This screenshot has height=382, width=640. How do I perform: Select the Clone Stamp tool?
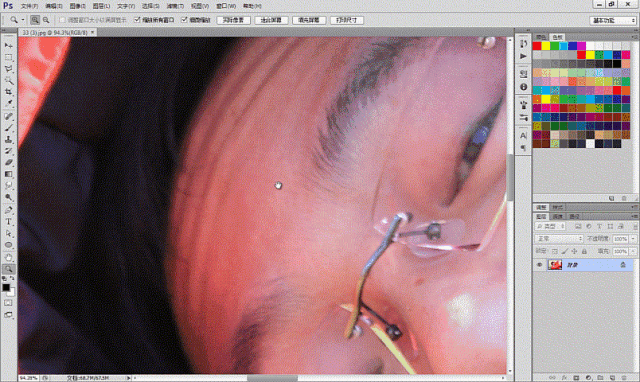(x=9, y=140)
